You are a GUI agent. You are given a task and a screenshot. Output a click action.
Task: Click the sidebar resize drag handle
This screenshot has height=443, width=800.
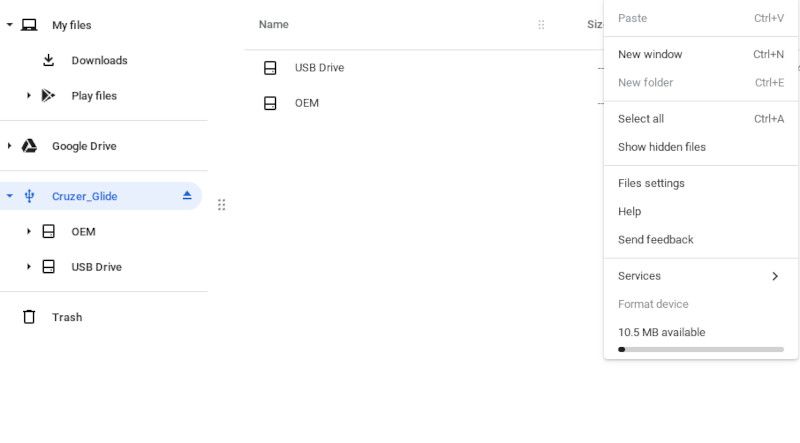(x=222, y=205)
